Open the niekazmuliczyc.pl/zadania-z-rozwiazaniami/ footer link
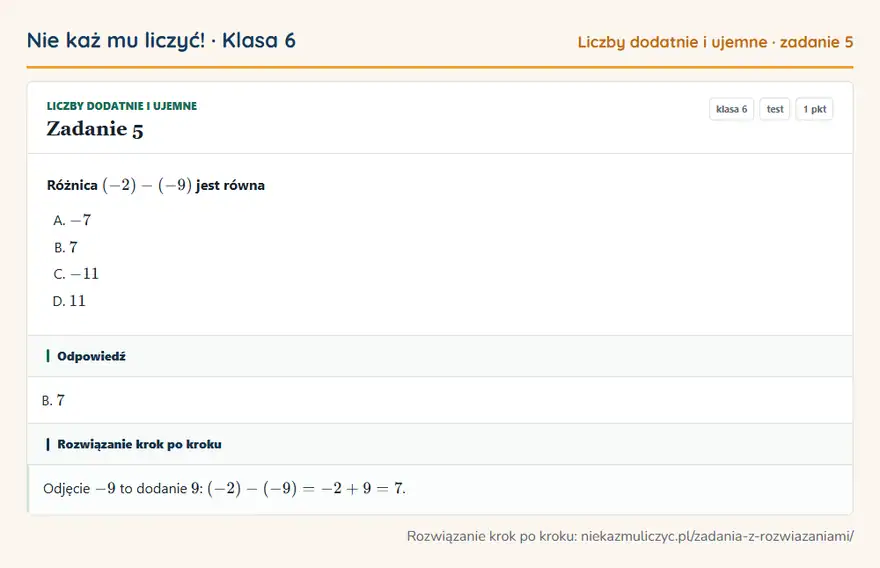Image resolution: width=880 pixels, height=568 pixels. tap(717, 536)
